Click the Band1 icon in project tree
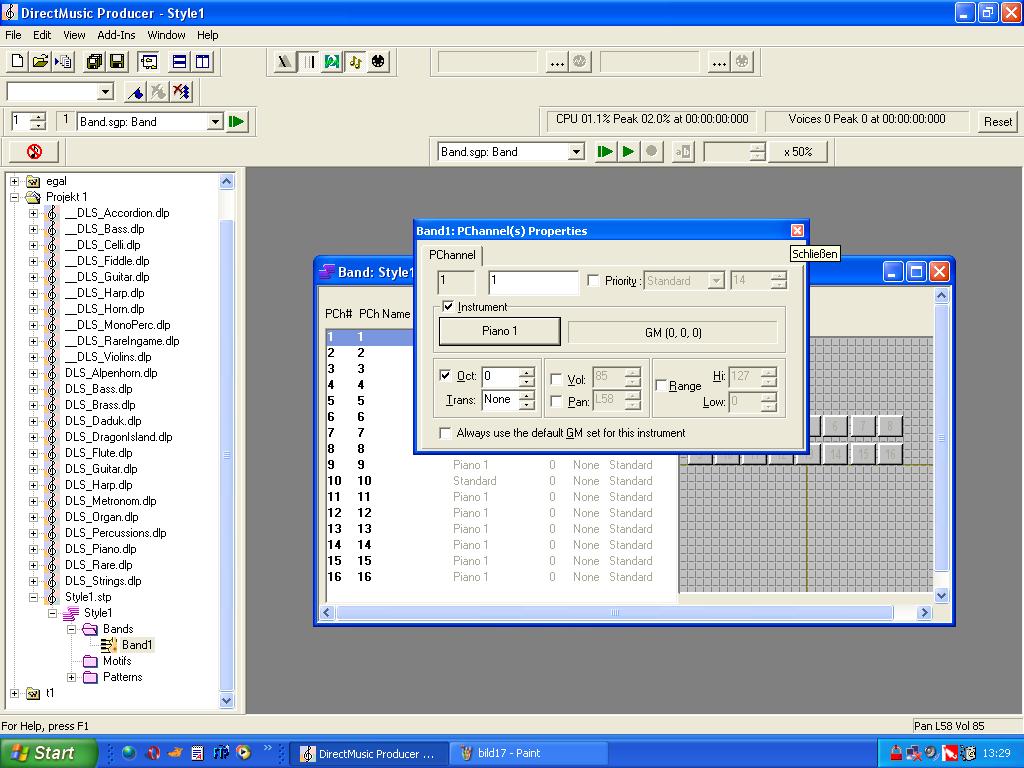This screenshot has height=768, width=1024. [x=109, y=645]
